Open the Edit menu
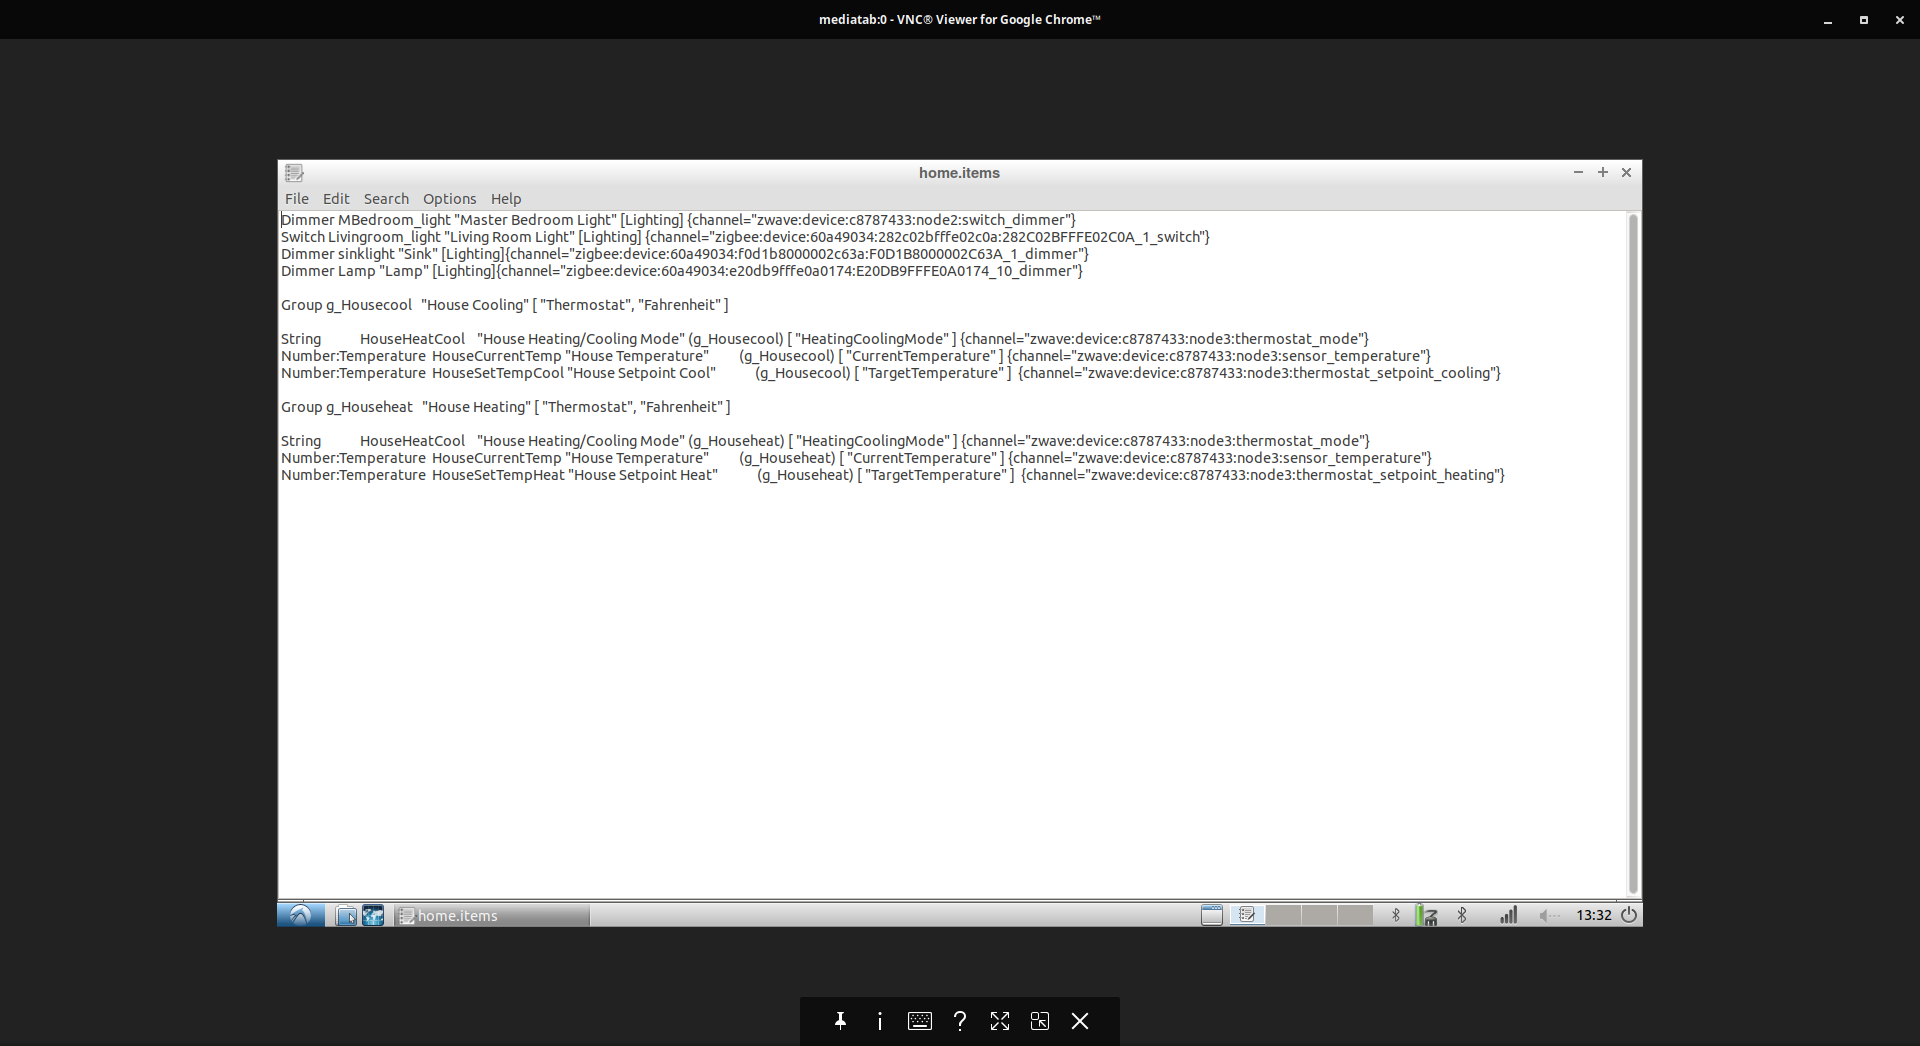 [x=336, y=199]
